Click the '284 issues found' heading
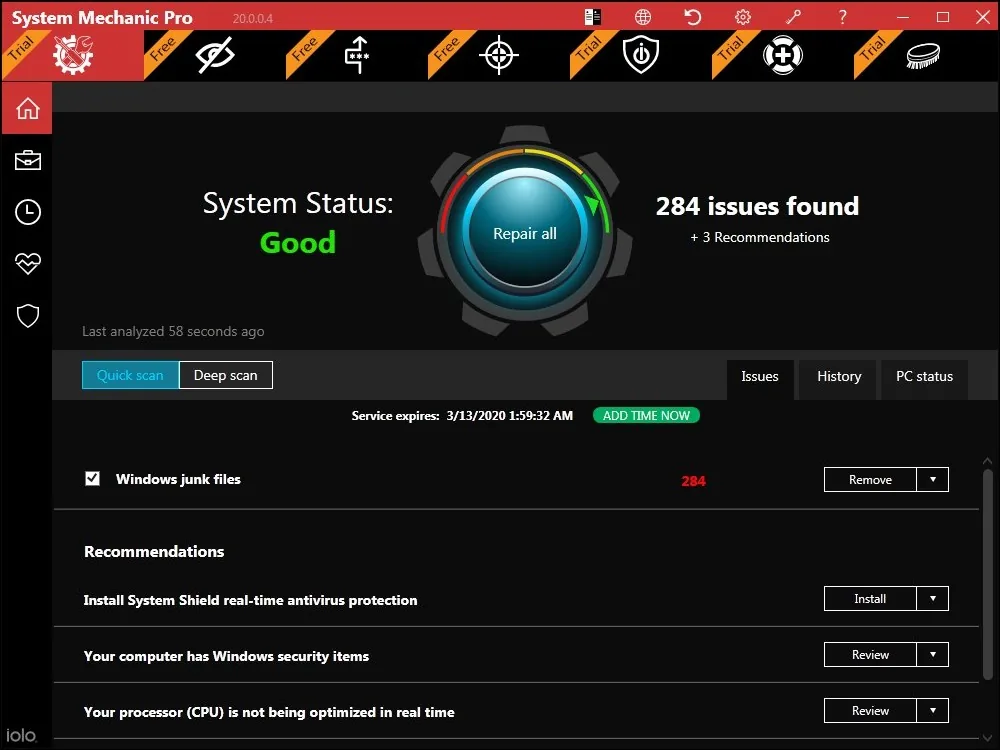Image resolution: width=1000 pixels, height=750 pixels. (x=757, y=206)
